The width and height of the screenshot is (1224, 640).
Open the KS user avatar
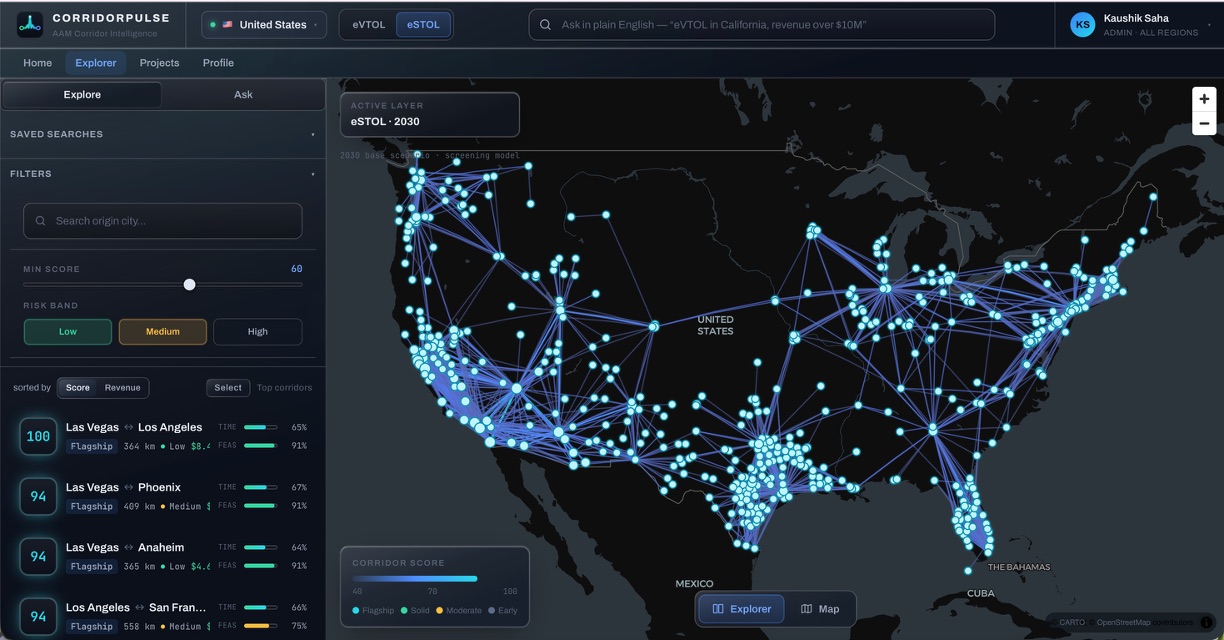[1082, 25]
